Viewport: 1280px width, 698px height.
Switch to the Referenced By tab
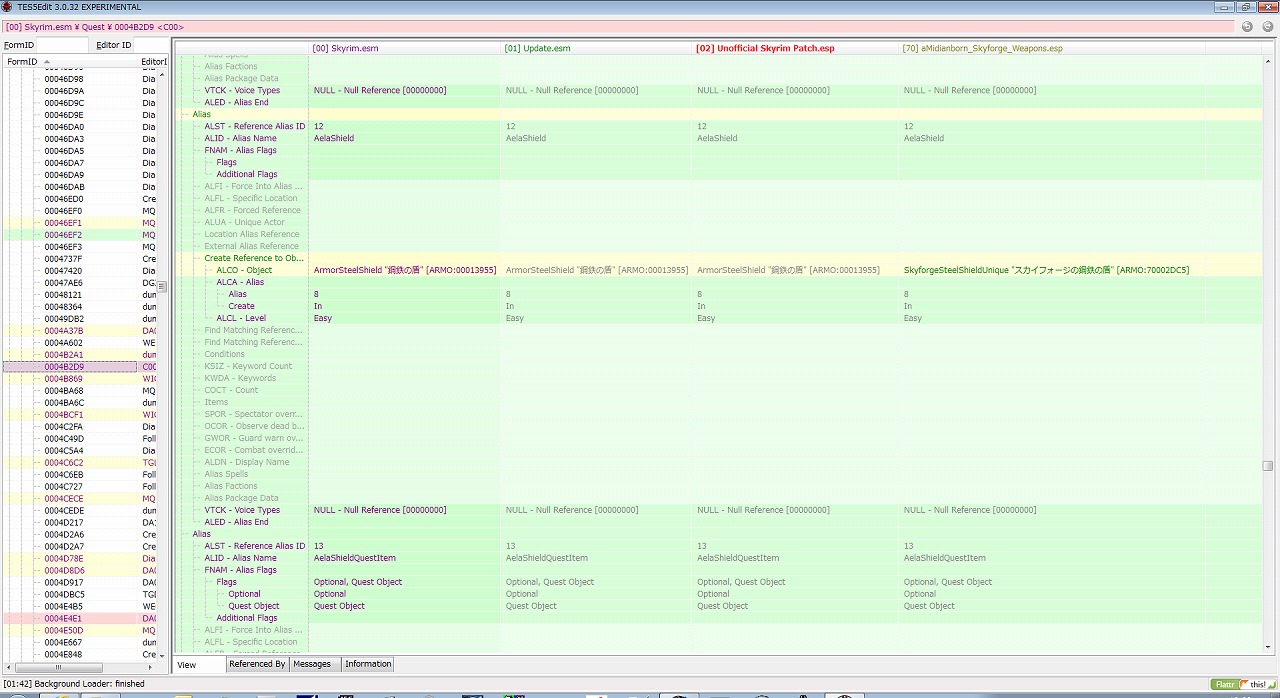tap(257, 664)
